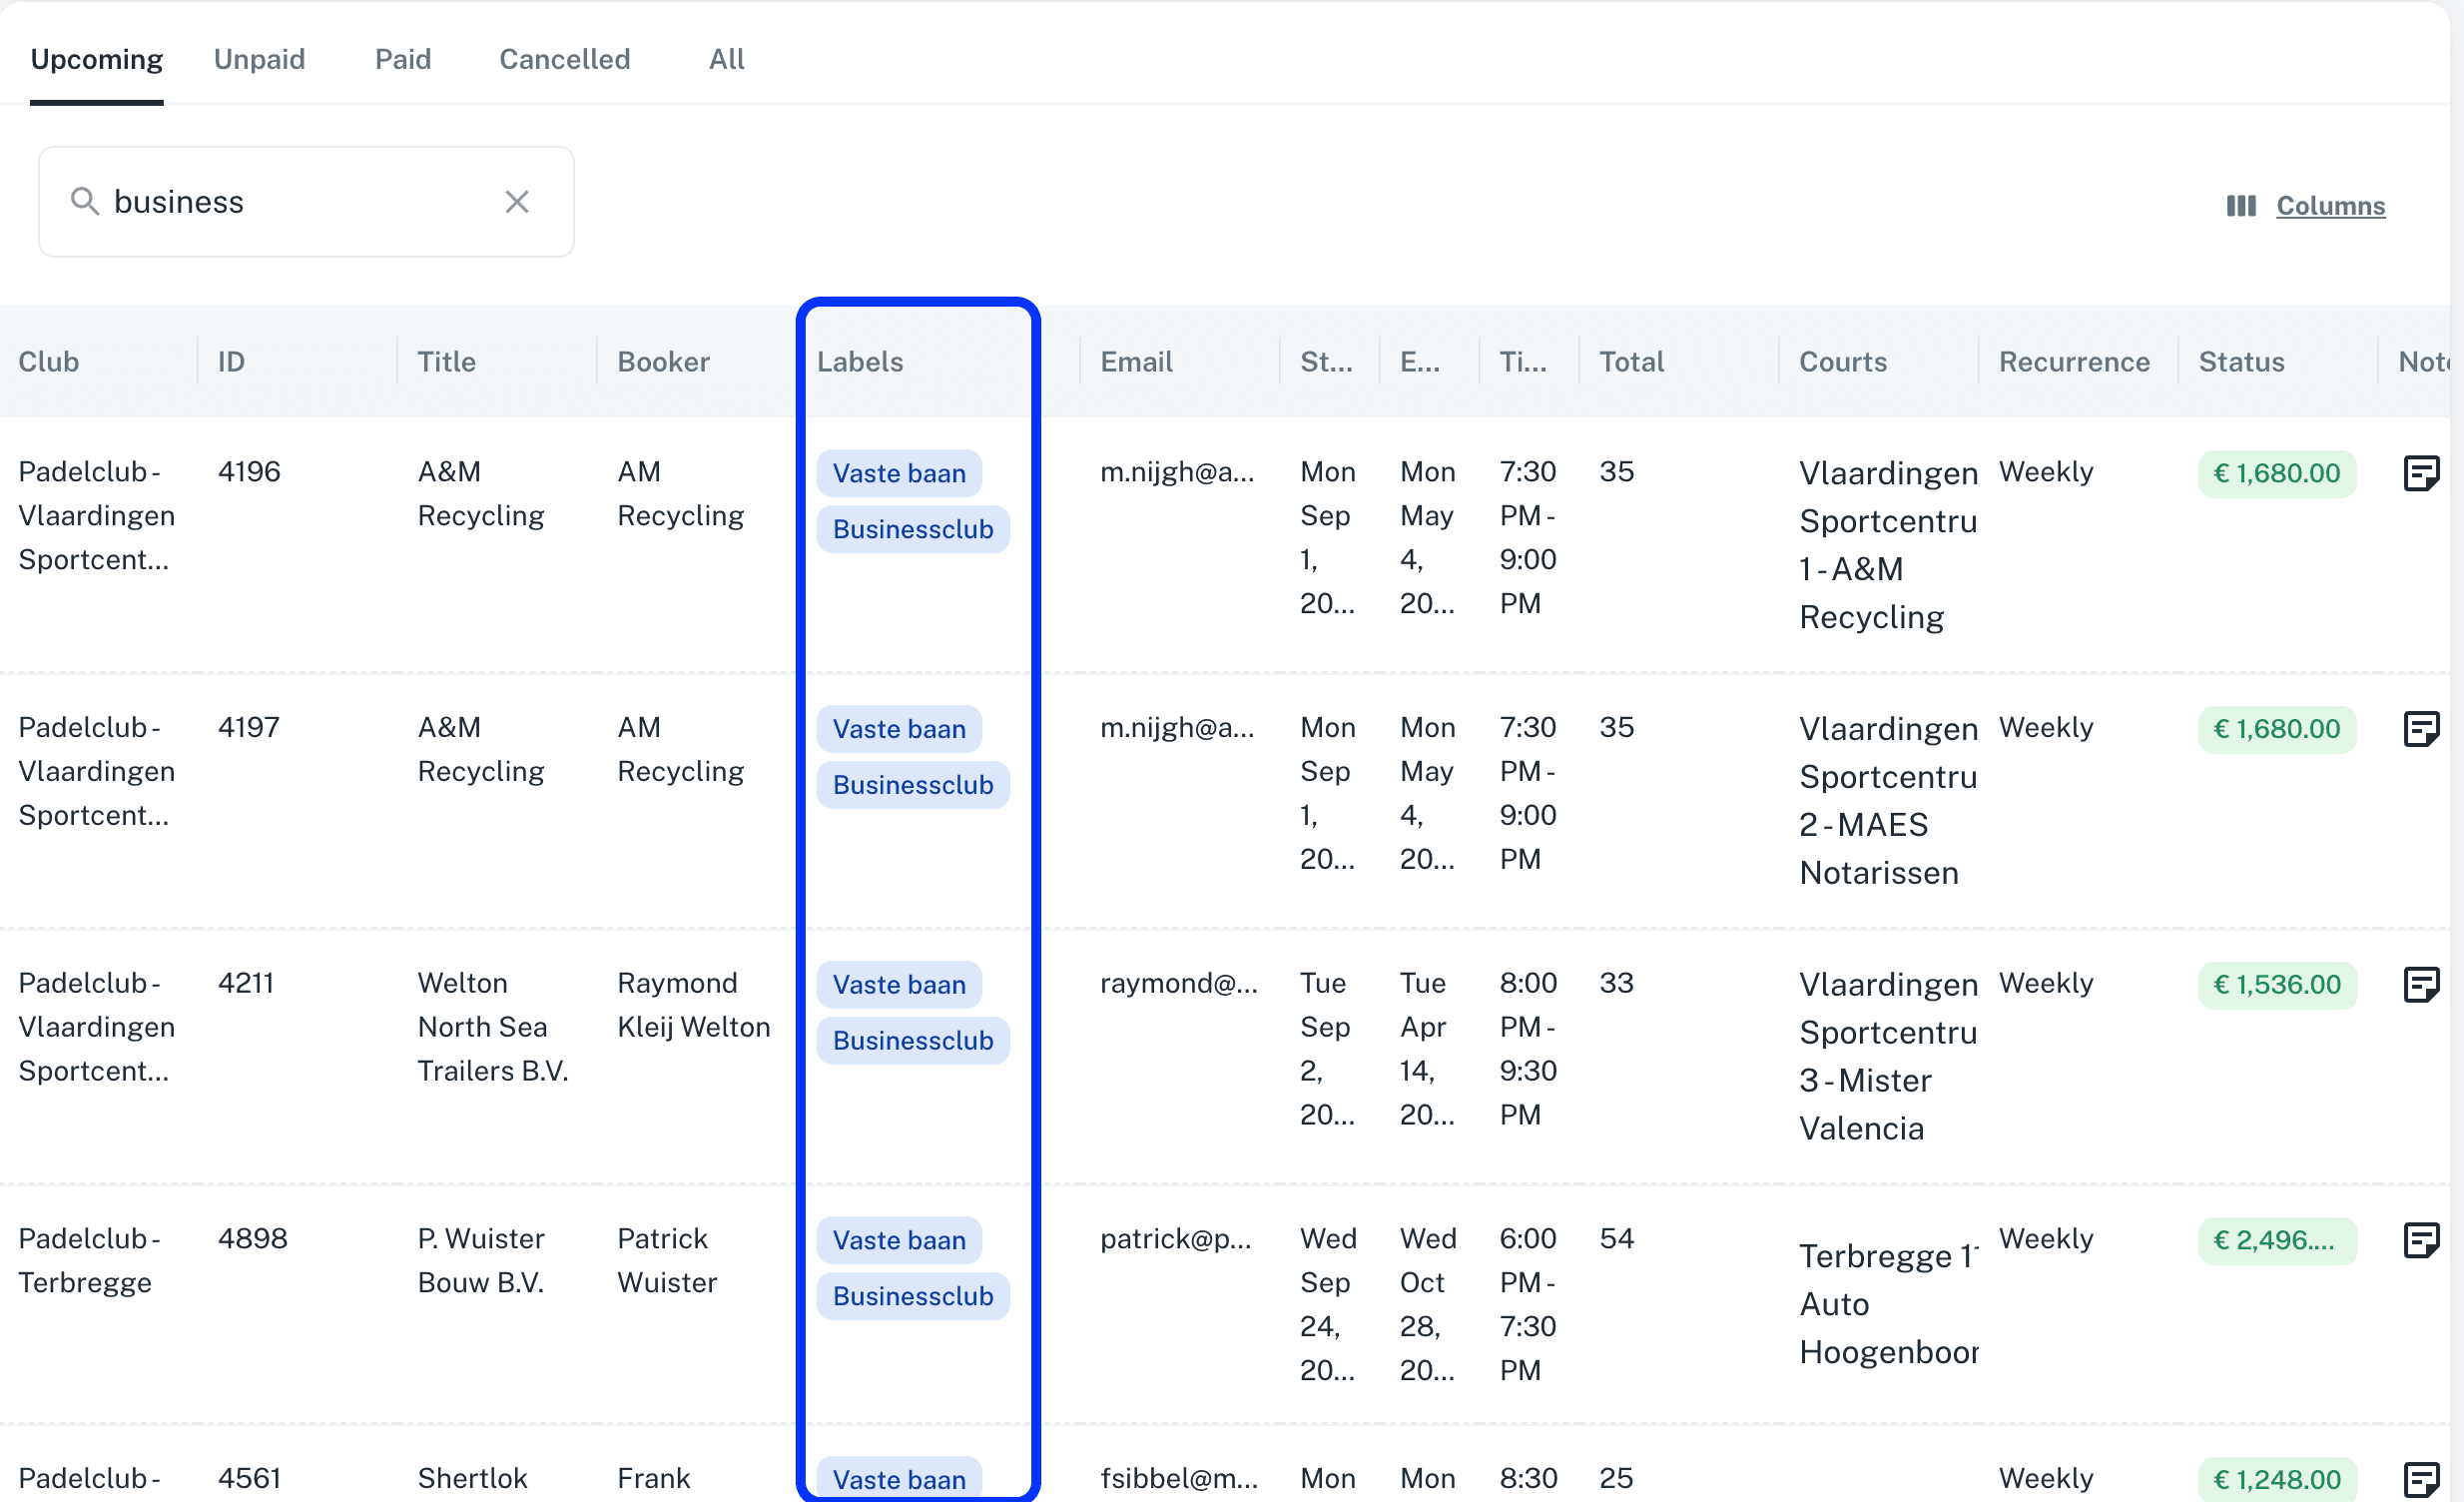
Task: Sort by the Labels column header
Action: (860, 362)
